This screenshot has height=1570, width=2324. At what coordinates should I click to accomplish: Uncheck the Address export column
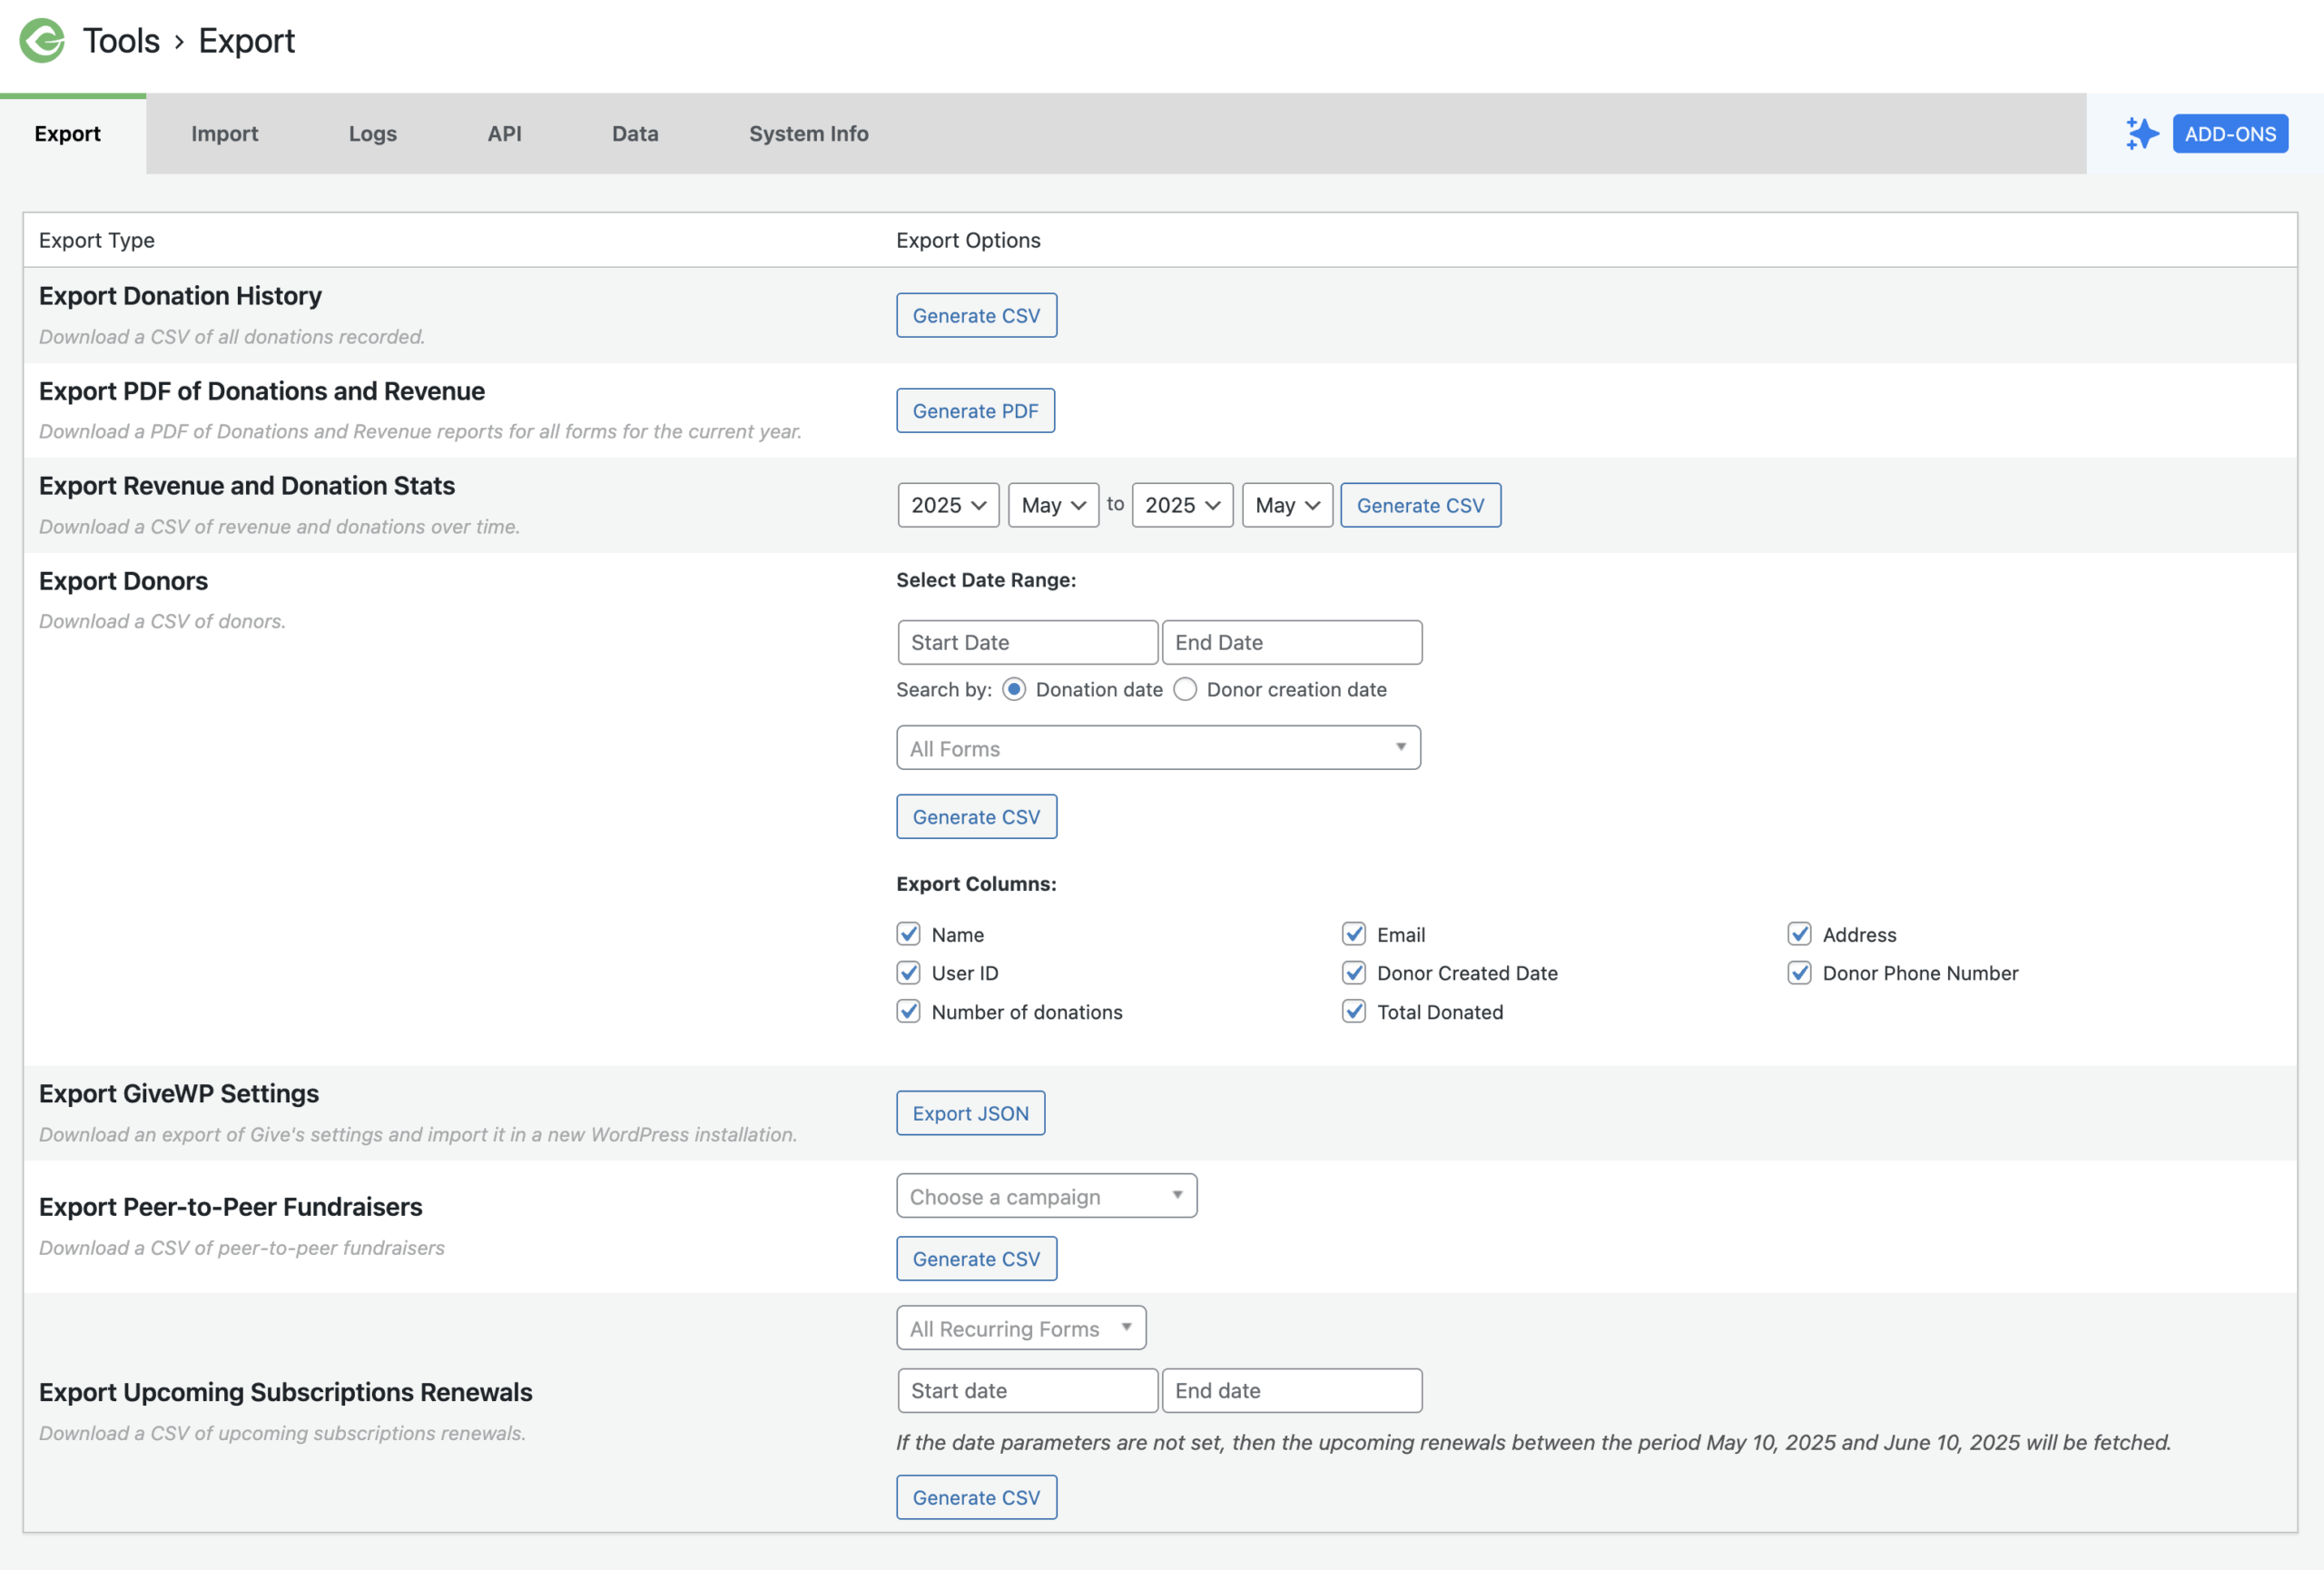point(1799,934)
